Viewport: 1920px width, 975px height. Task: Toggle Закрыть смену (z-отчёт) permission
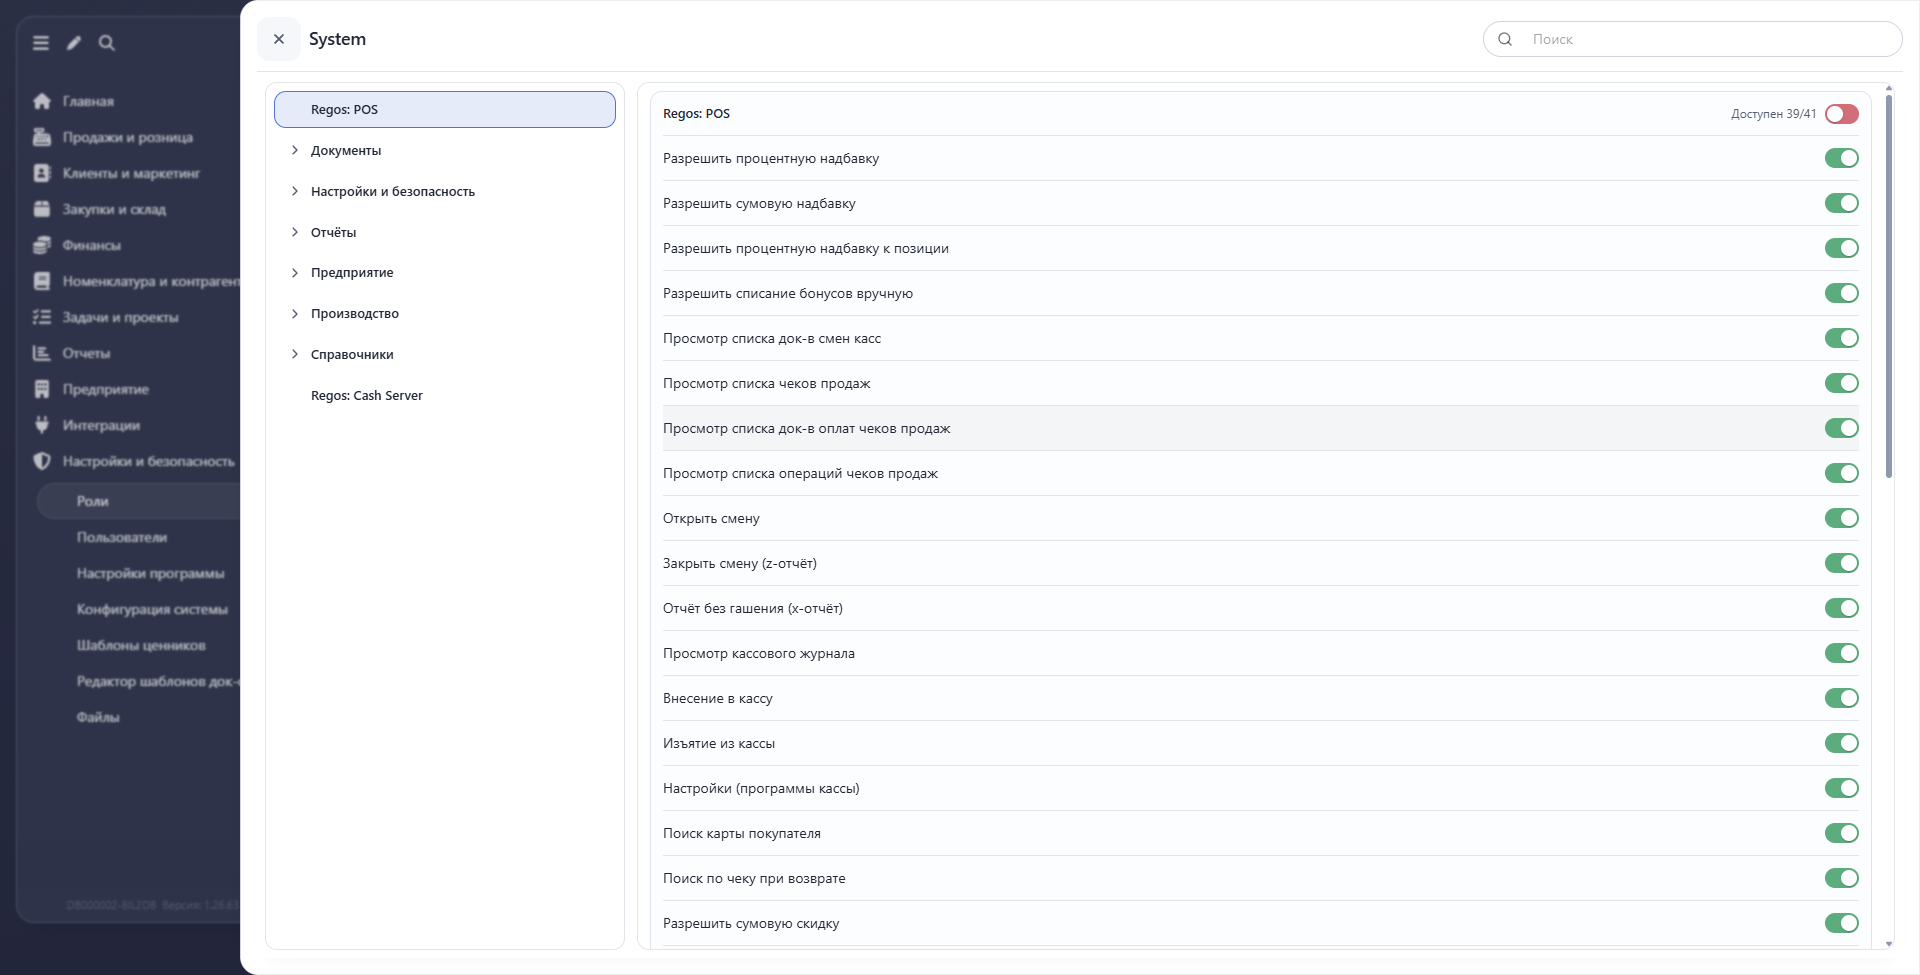tap(1841, 563)
